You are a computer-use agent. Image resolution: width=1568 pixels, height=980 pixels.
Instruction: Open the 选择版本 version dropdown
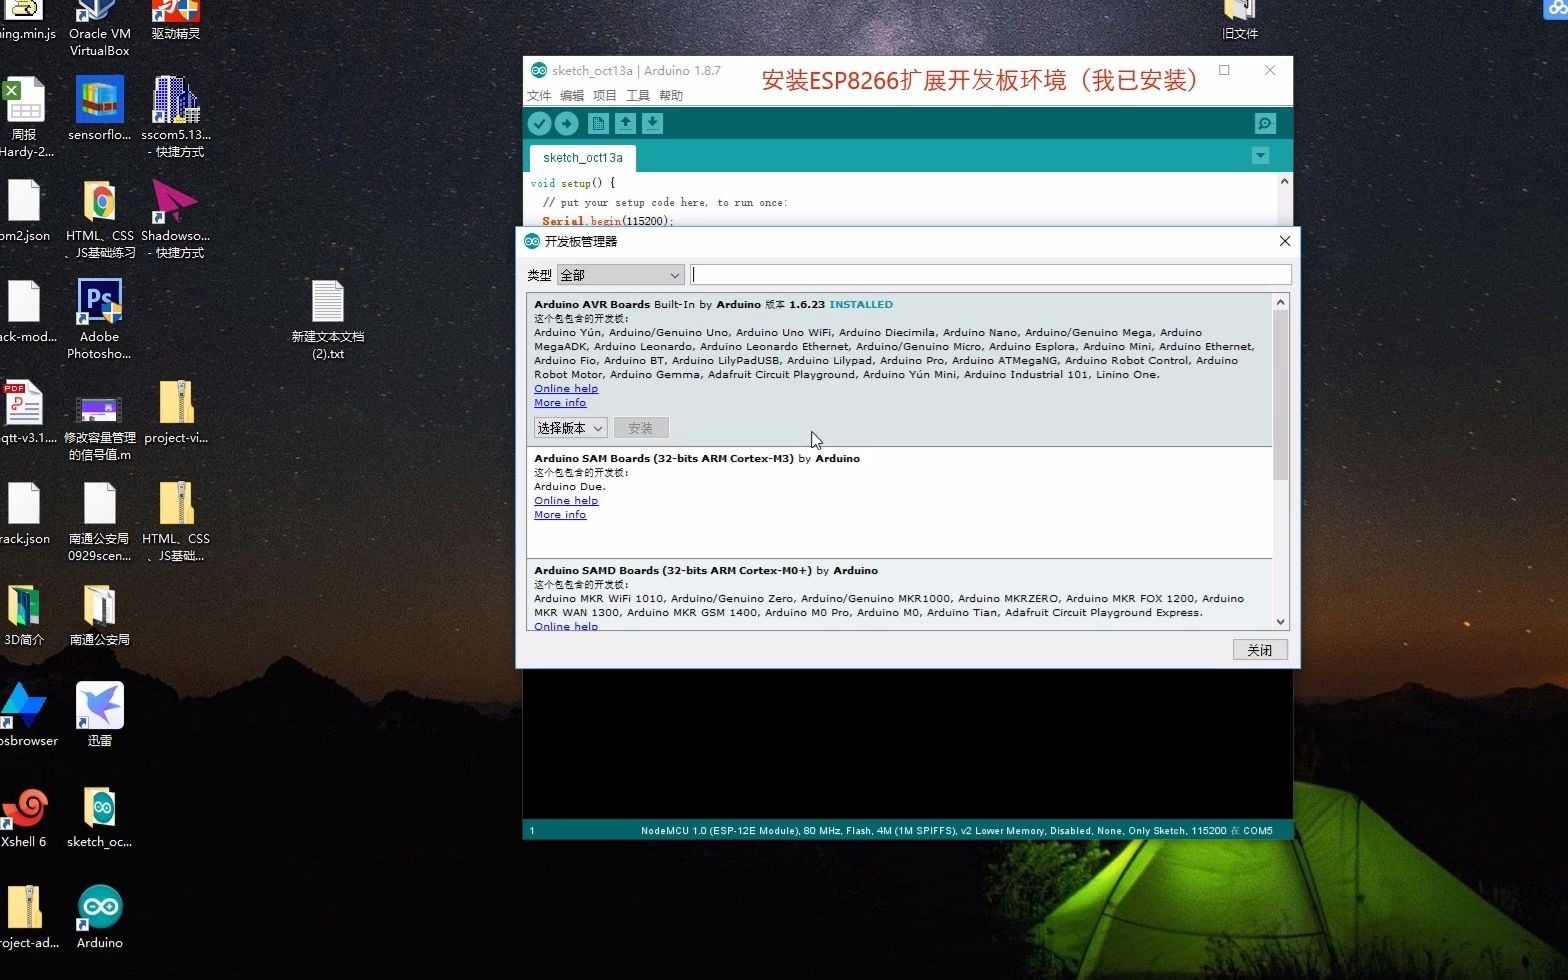click(570, 428)
